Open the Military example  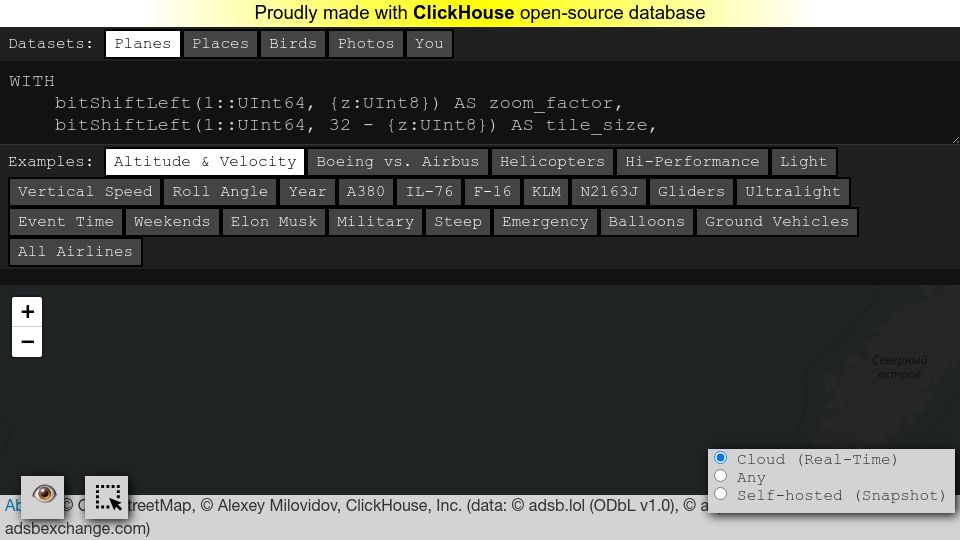(x=375, y=222)
